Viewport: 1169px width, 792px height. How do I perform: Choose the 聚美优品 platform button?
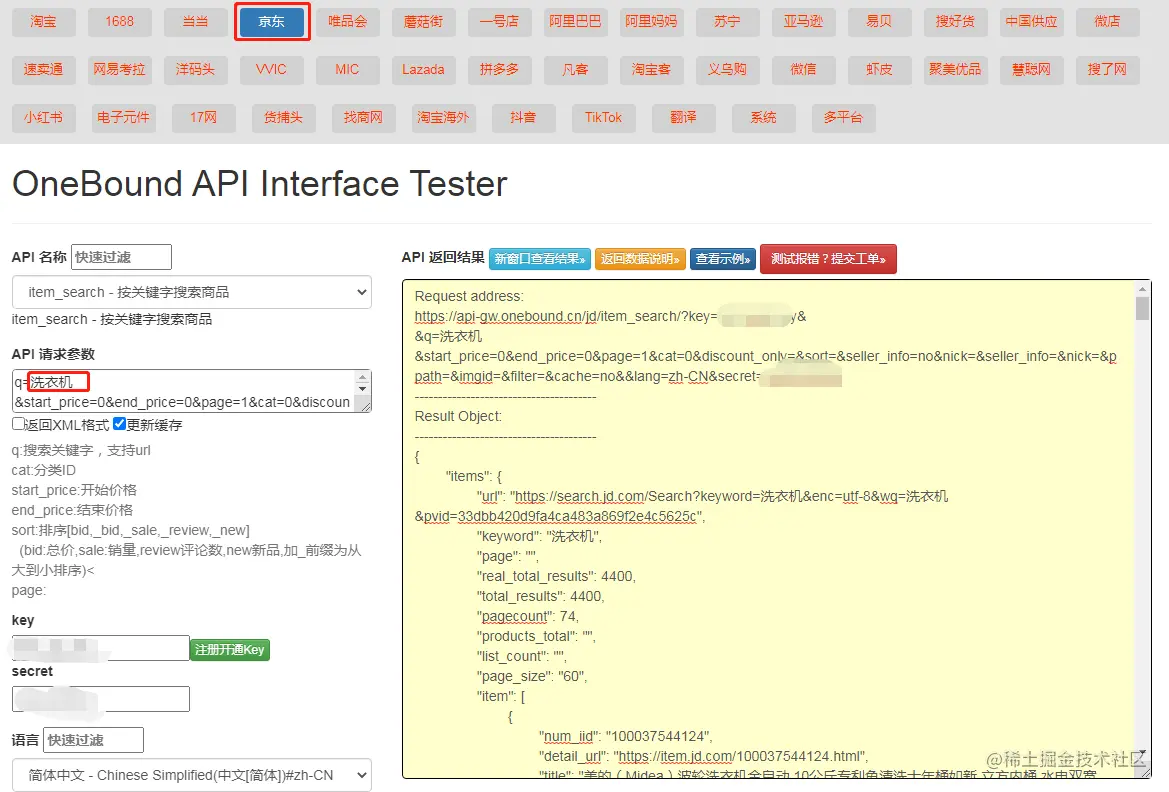click(x=956, y=69)
